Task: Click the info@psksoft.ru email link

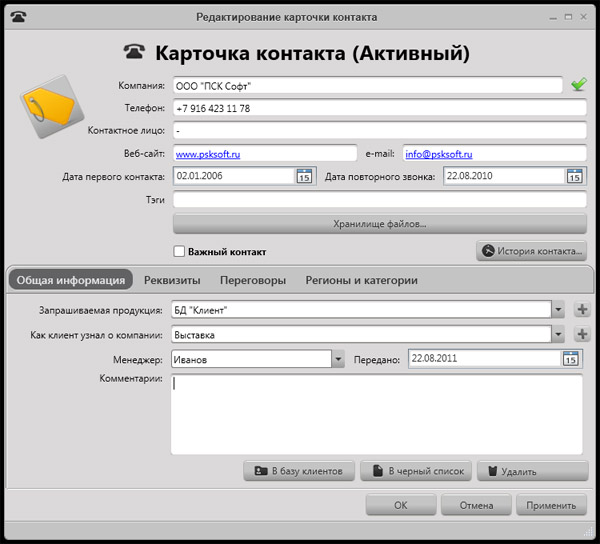Action: pyautogui.click(x=439, y=154)
